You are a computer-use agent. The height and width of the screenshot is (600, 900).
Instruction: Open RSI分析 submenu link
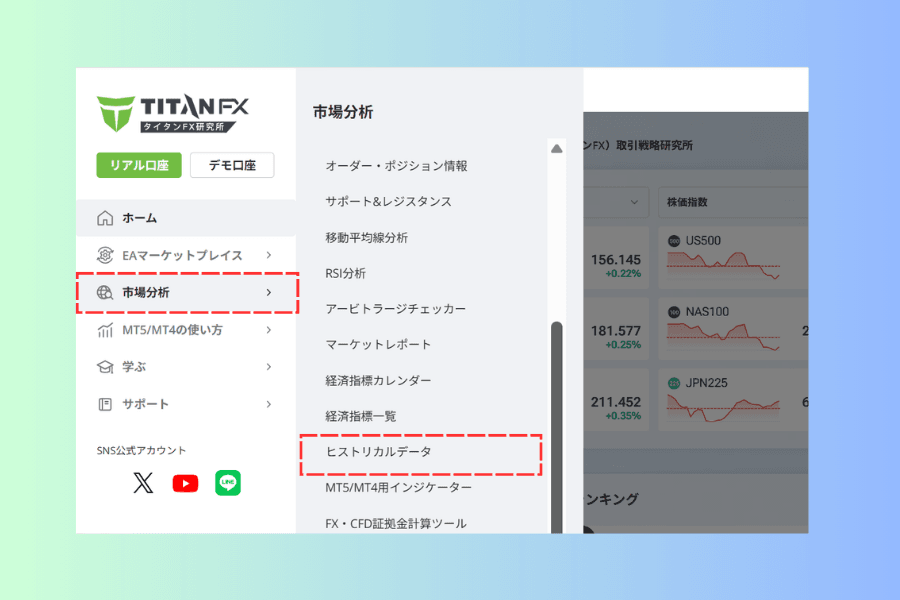pos(346,273)
